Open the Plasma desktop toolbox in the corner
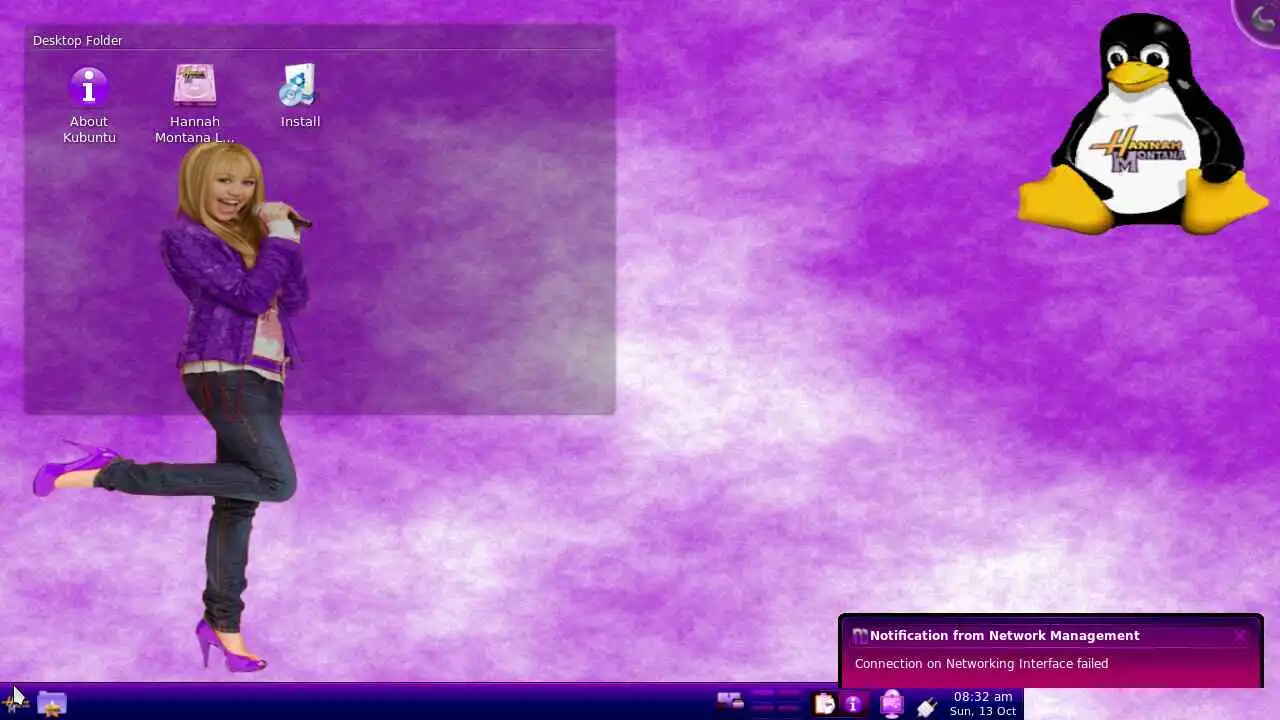The height and width of the screenshot is (720, 1280). click(x=1262, y=18)
